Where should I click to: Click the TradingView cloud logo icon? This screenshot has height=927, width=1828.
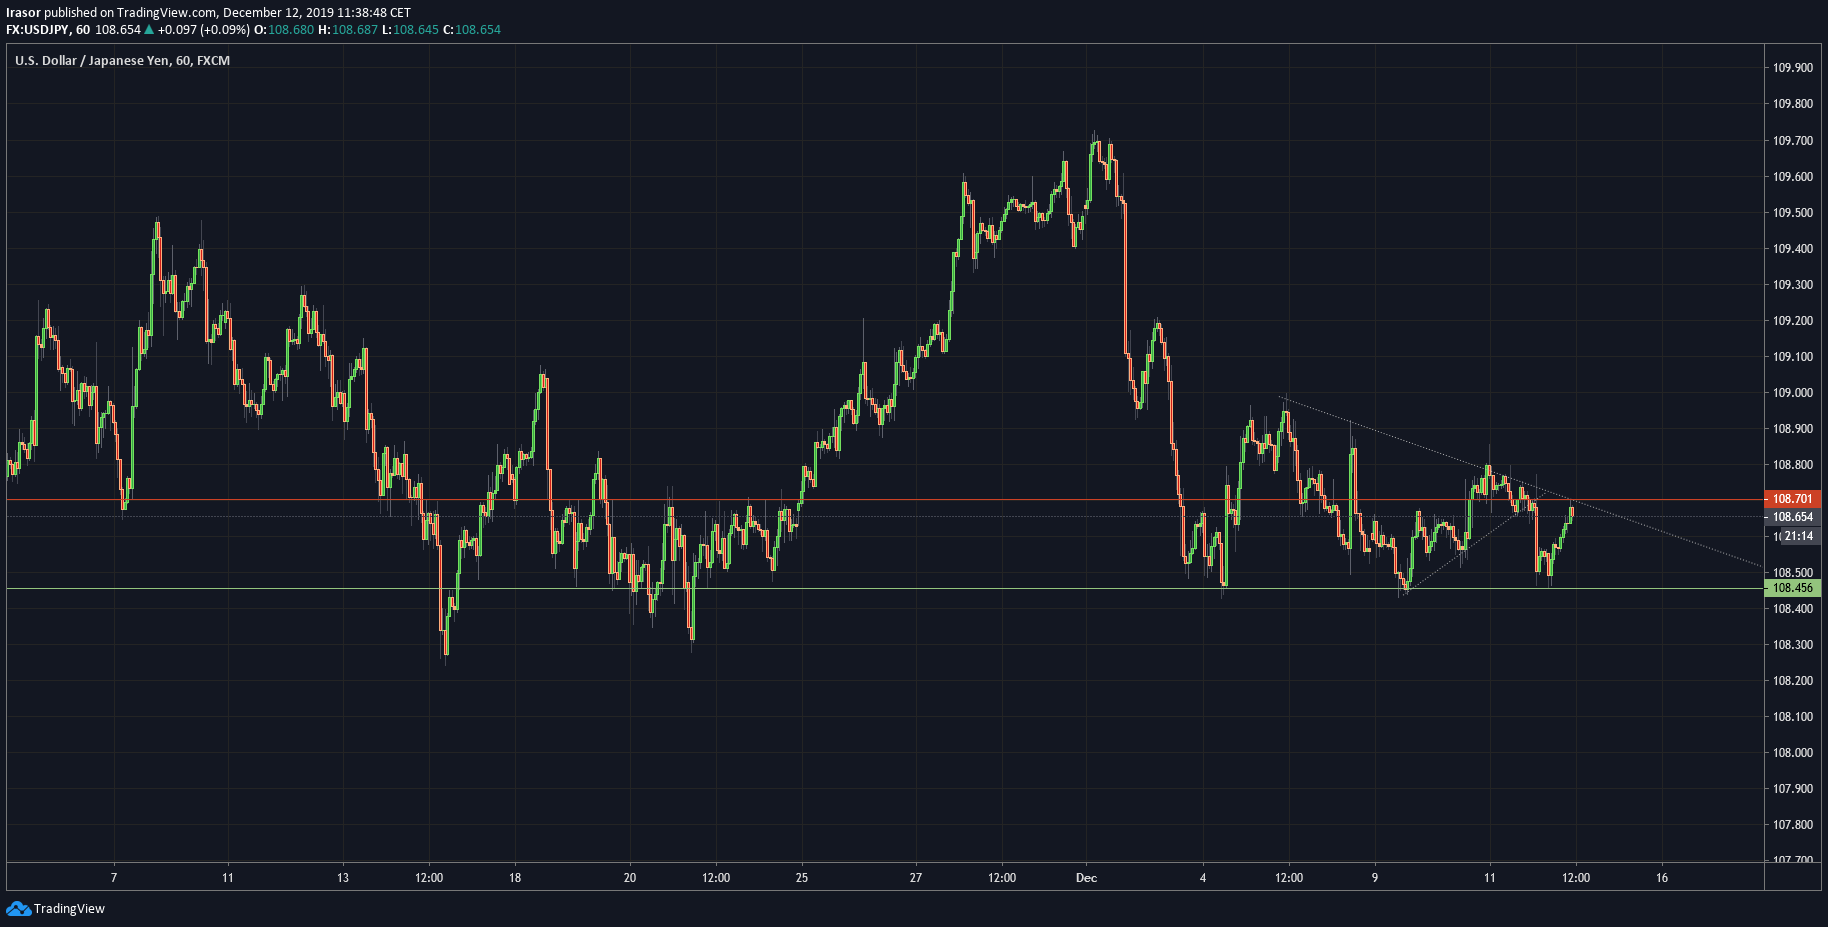(x=18, y=908)
